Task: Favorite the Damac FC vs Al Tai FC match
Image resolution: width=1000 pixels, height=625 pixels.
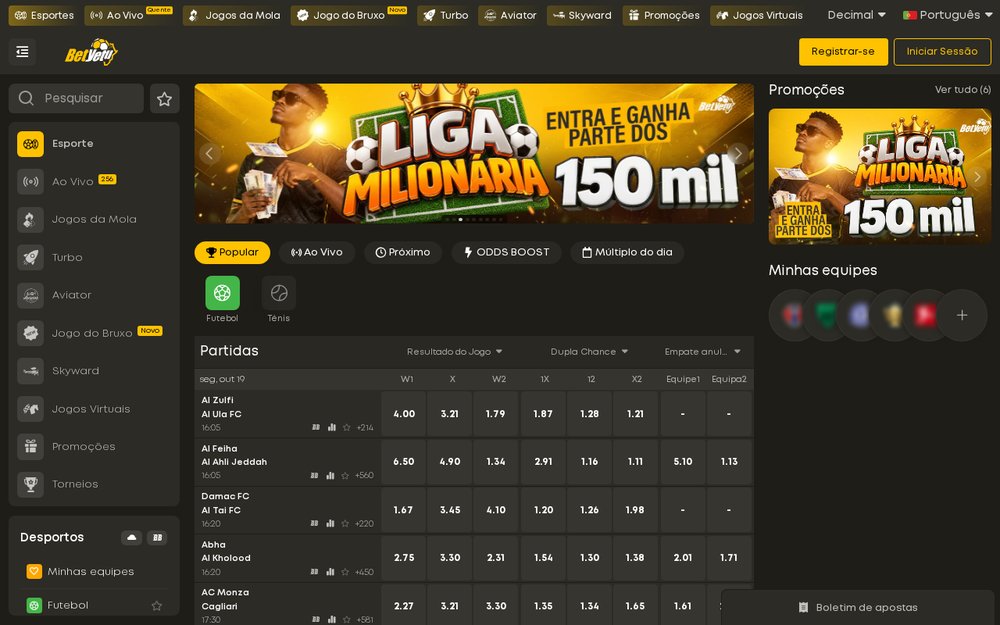Action: [345, 524]
